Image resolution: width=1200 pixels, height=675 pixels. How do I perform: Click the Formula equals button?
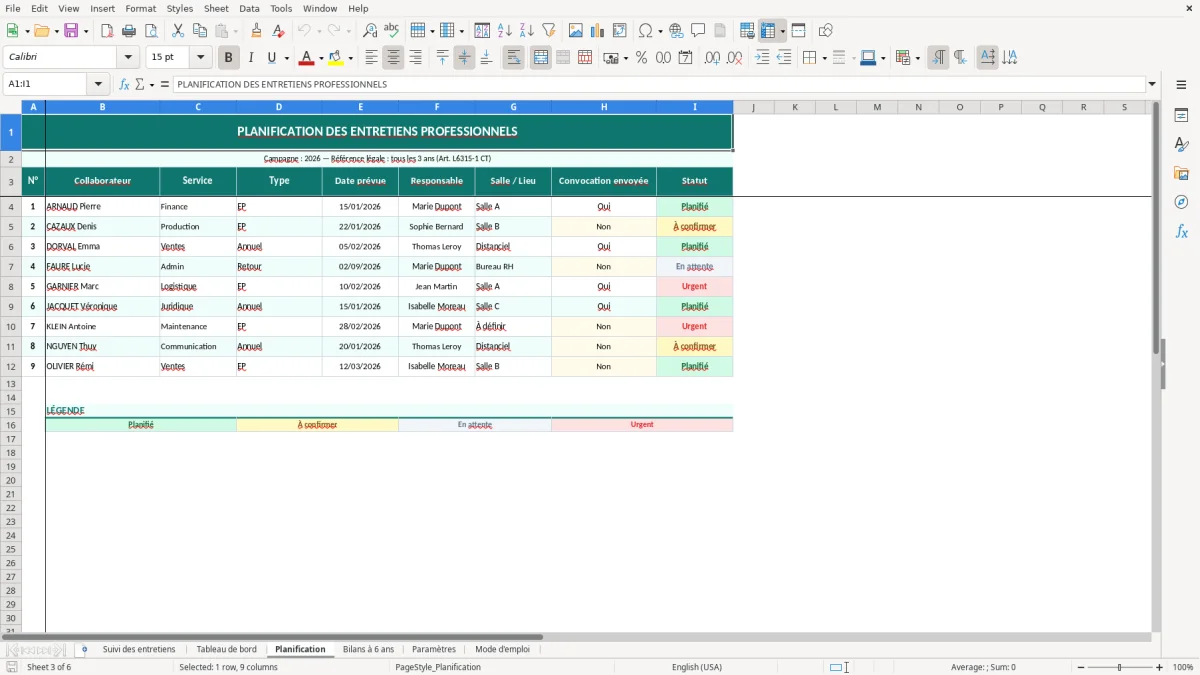click(164, 84)
